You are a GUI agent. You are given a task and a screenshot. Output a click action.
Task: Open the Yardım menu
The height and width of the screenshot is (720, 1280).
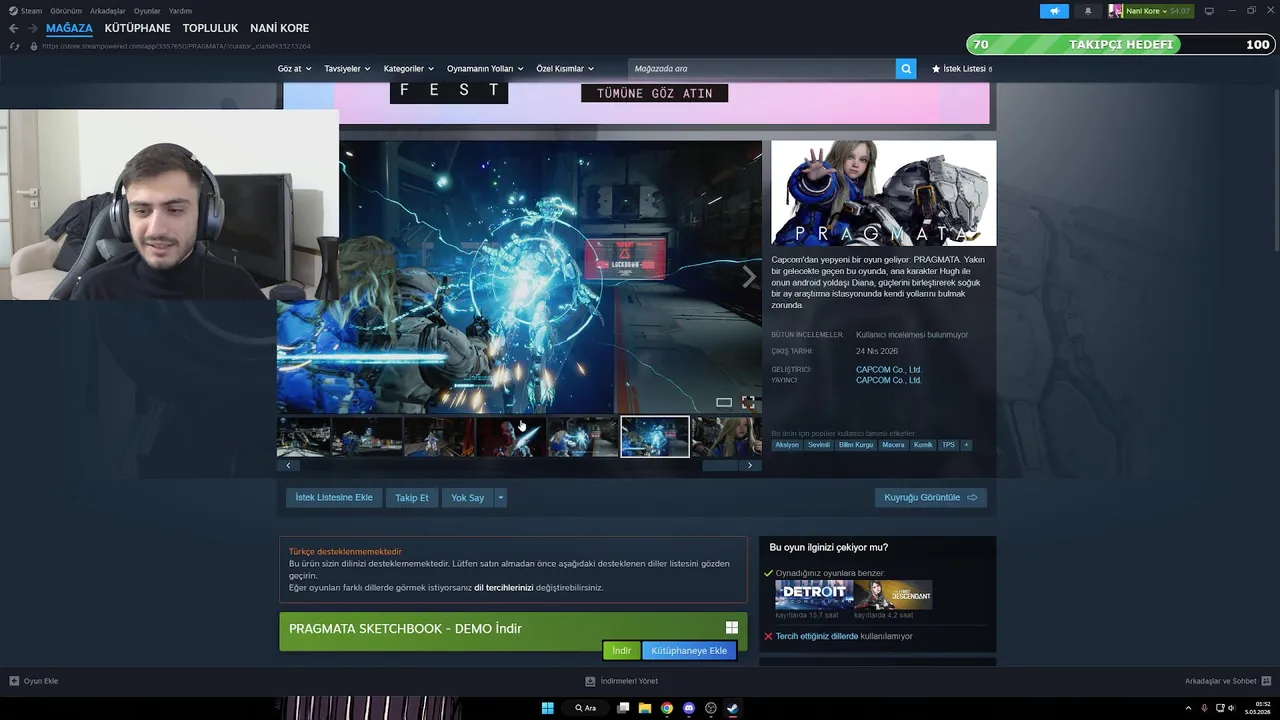pyautogui.click(x=180, y=11)
